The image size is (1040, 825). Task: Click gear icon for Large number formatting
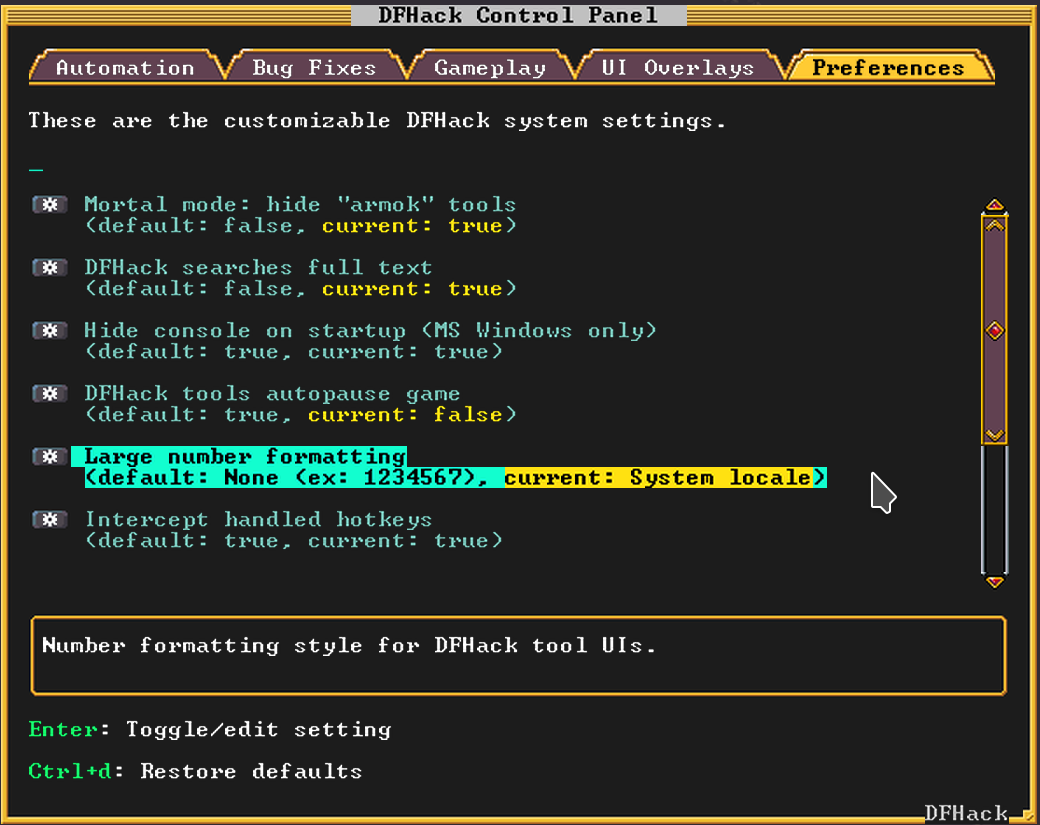pos(50,456)
